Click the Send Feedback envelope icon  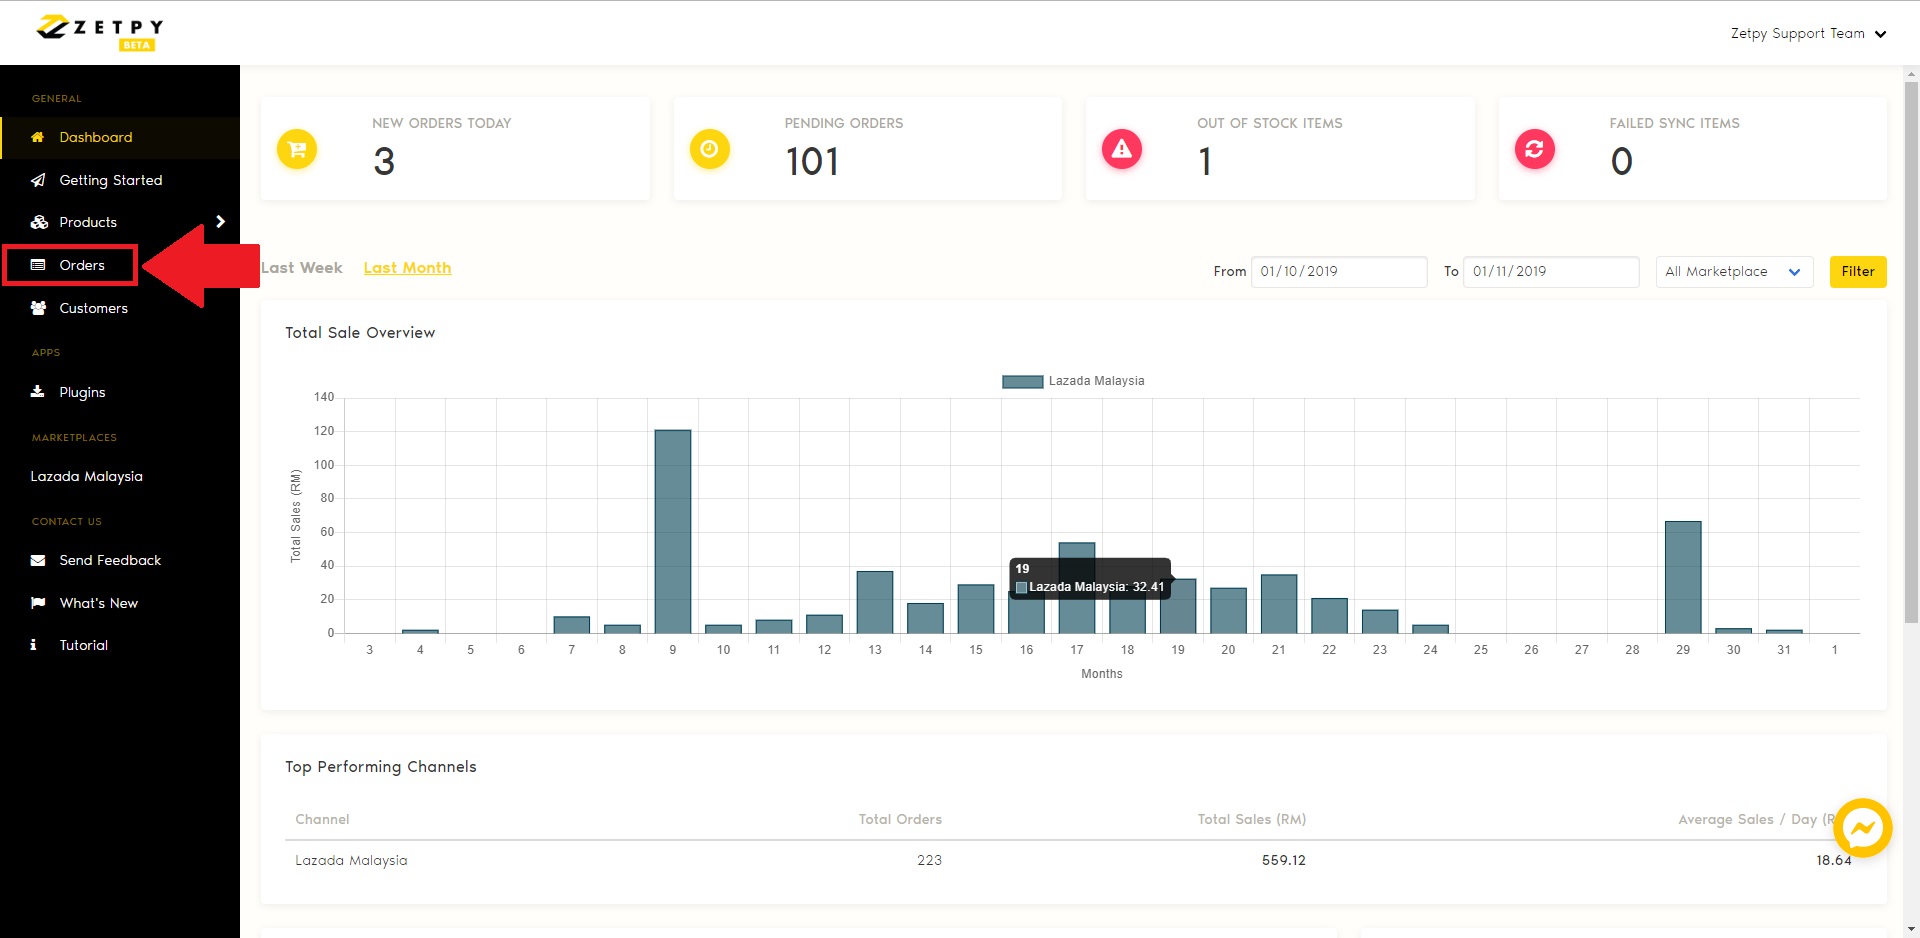click(38, 560)
